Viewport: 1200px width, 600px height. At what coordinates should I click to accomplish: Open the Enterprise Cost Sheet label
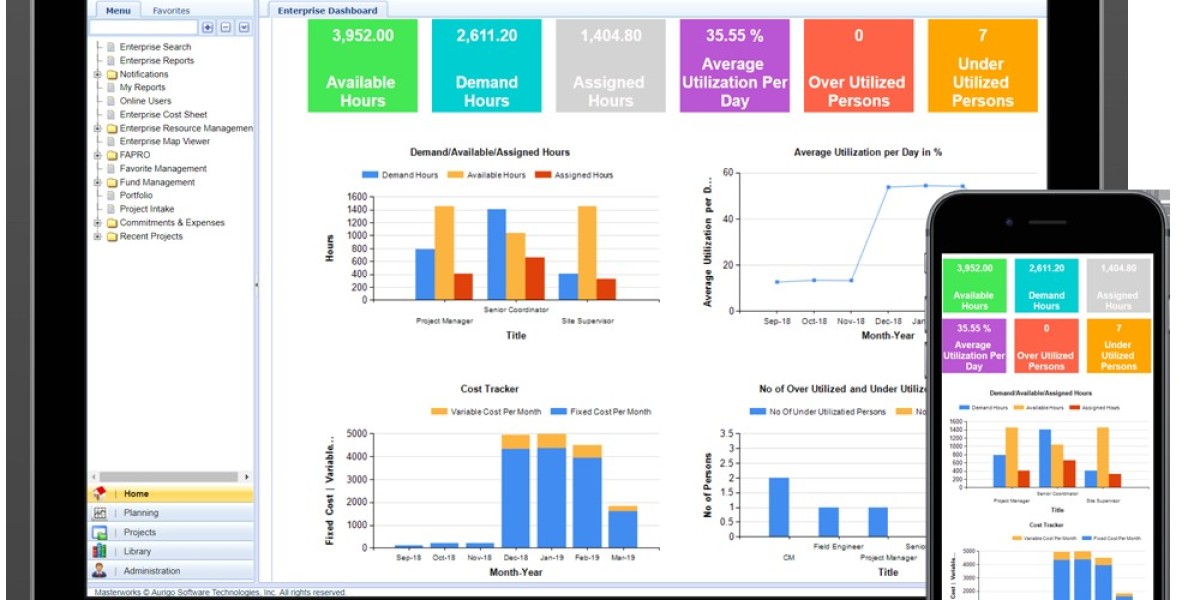(x=164, y=115)
